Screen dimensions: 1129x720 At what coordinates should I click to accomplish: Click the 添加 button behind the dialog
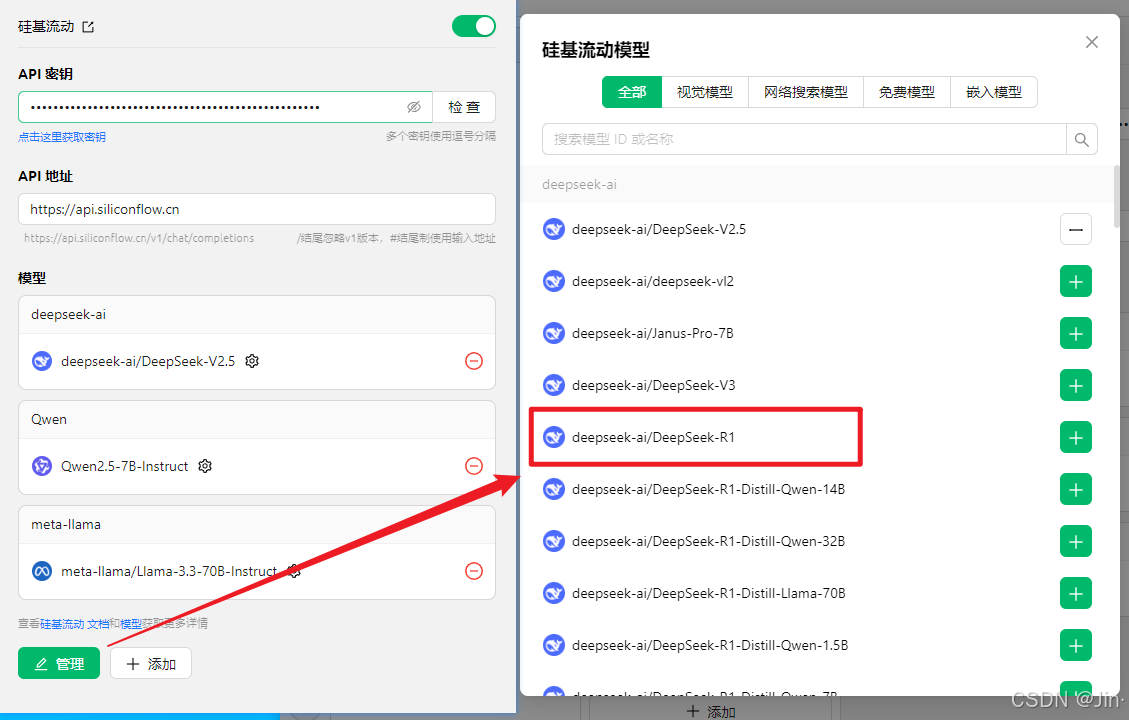coord(711,711)
